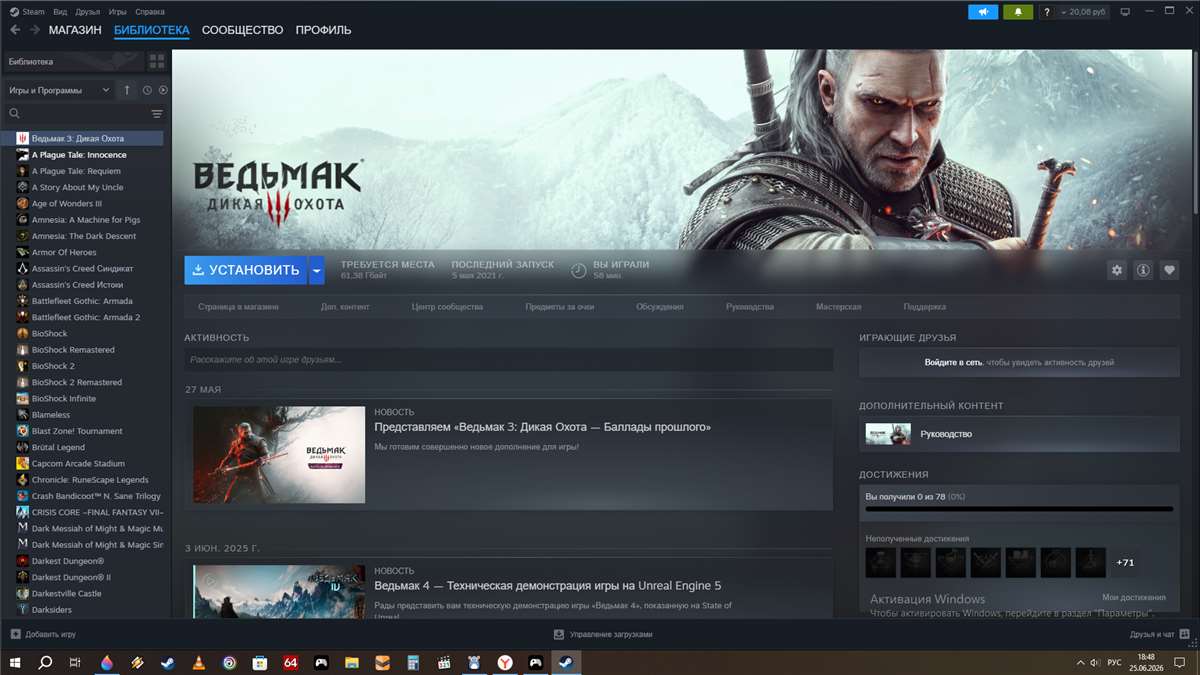1200x675 pixels.
Task: Click the Darksiders game icon
Action: point(22,609)
